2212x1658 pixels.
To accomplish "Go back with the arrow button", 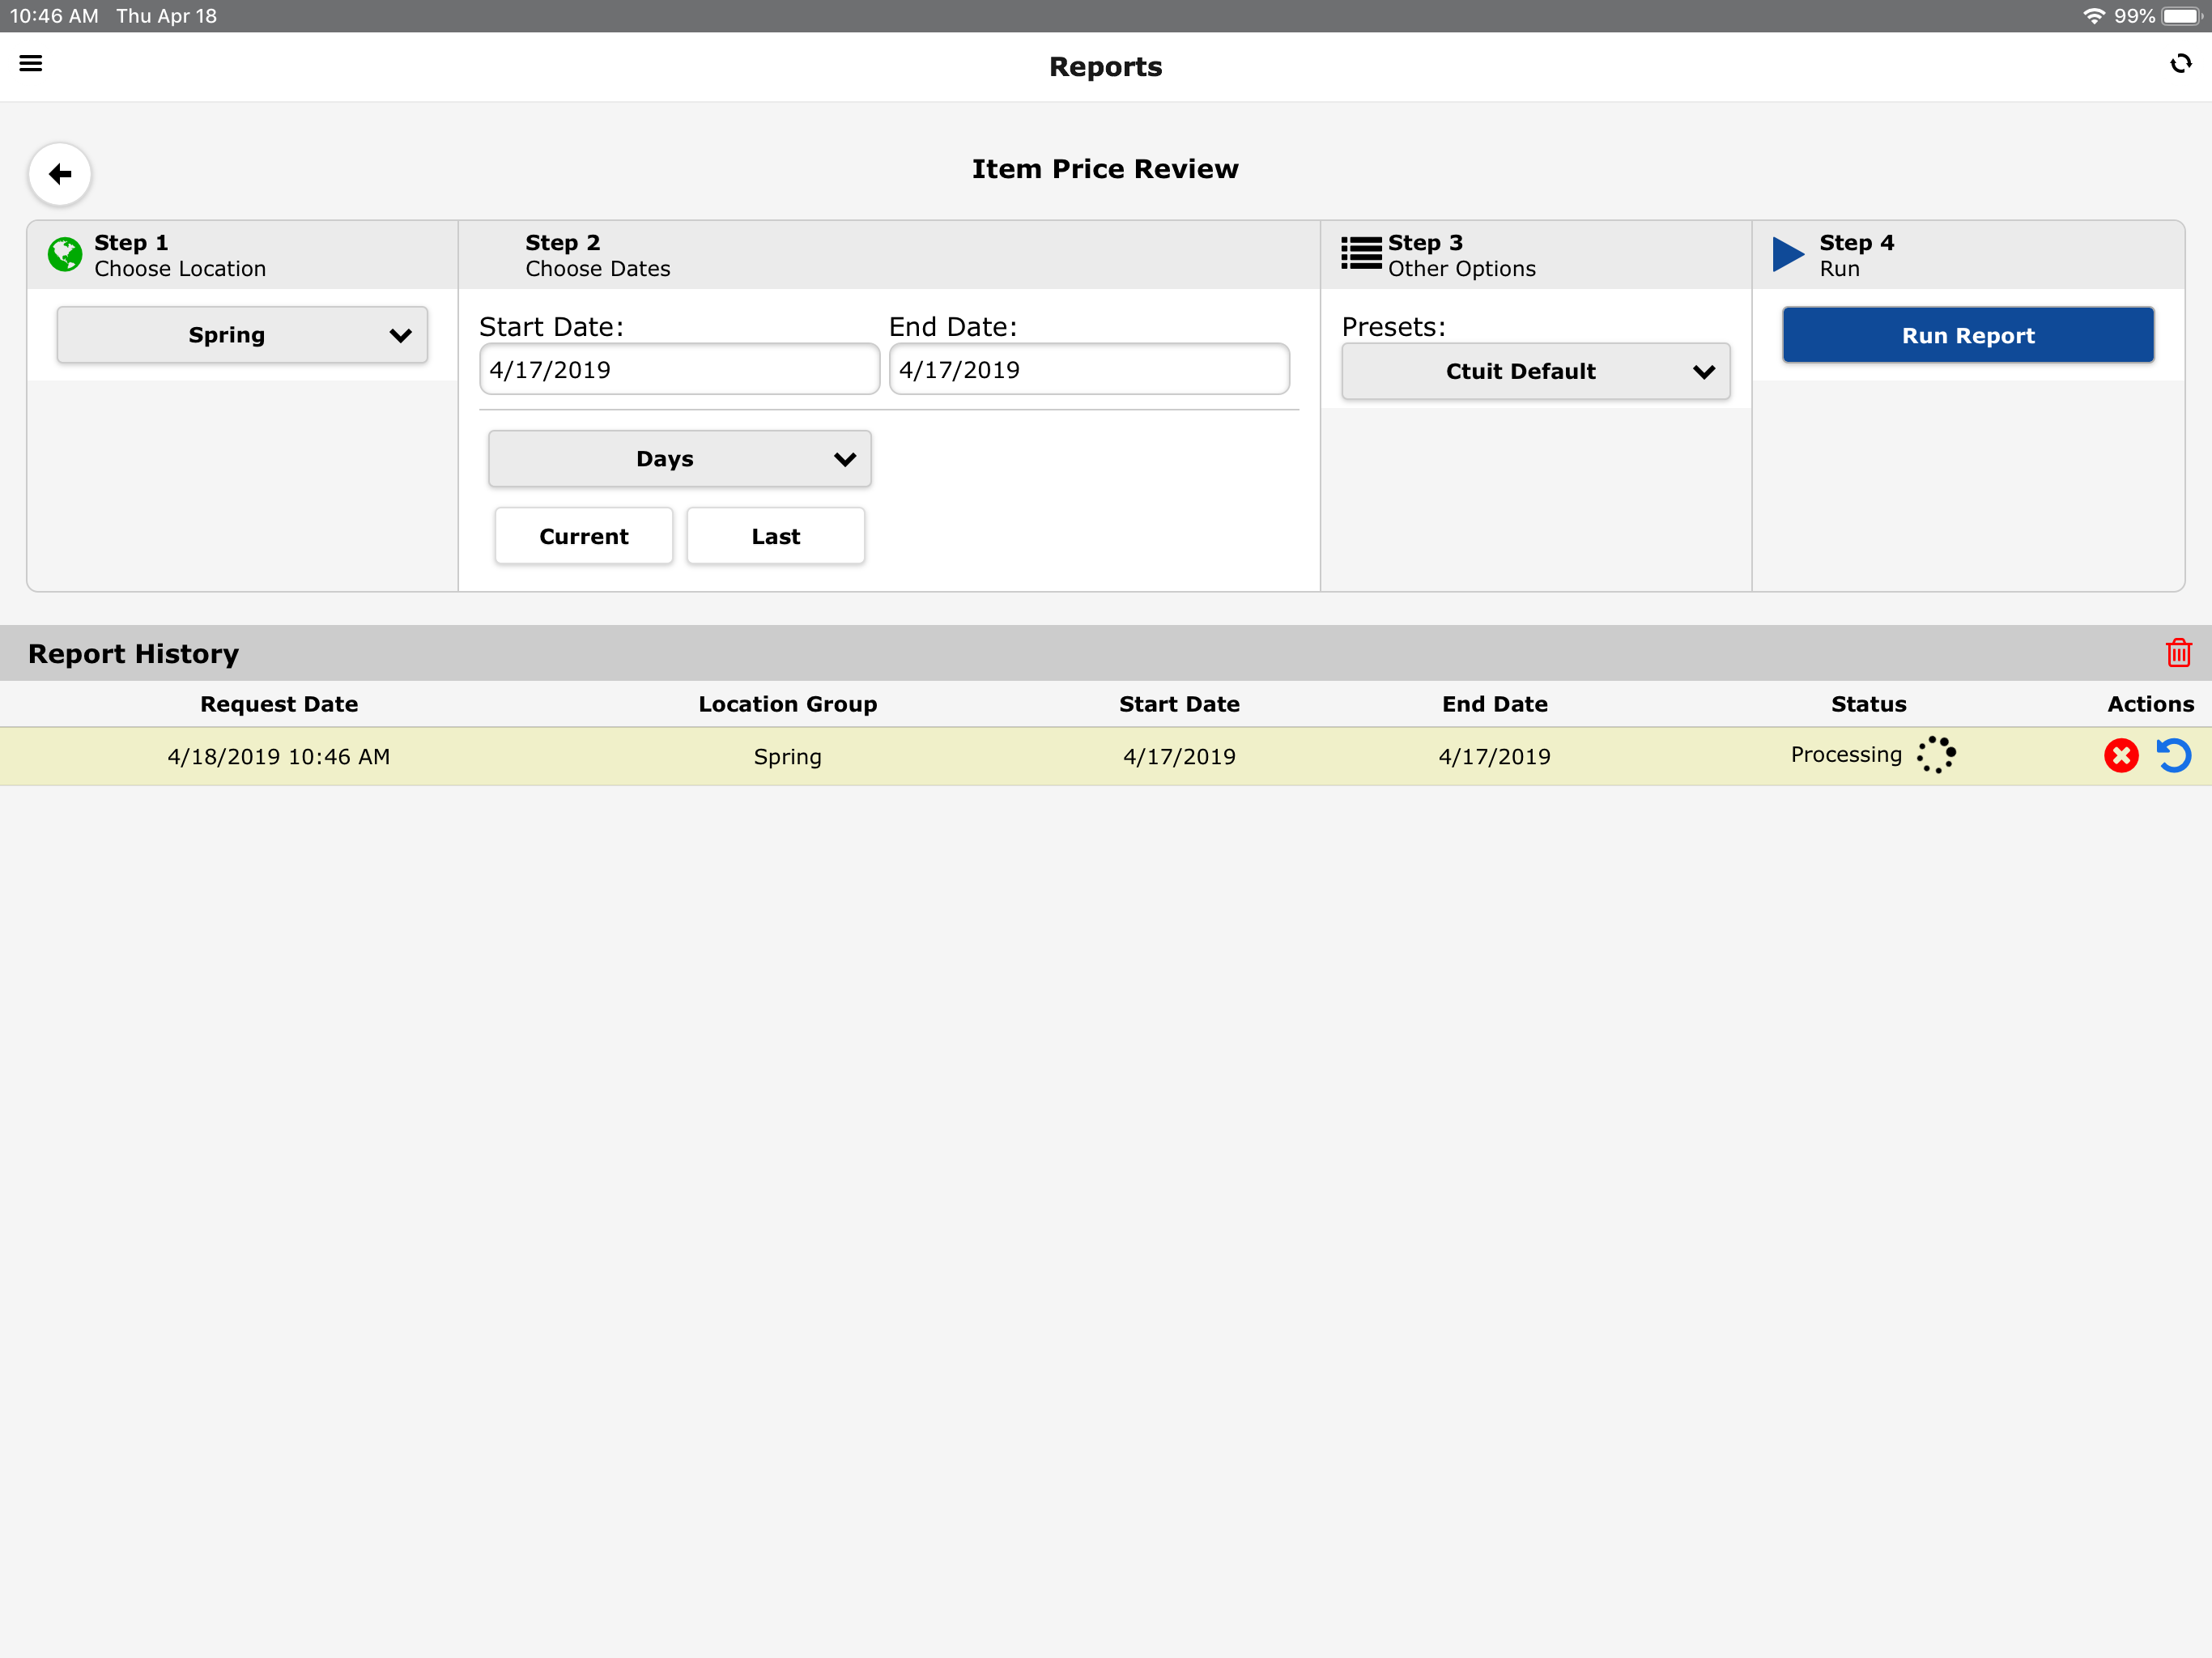I will coord(60,174).
